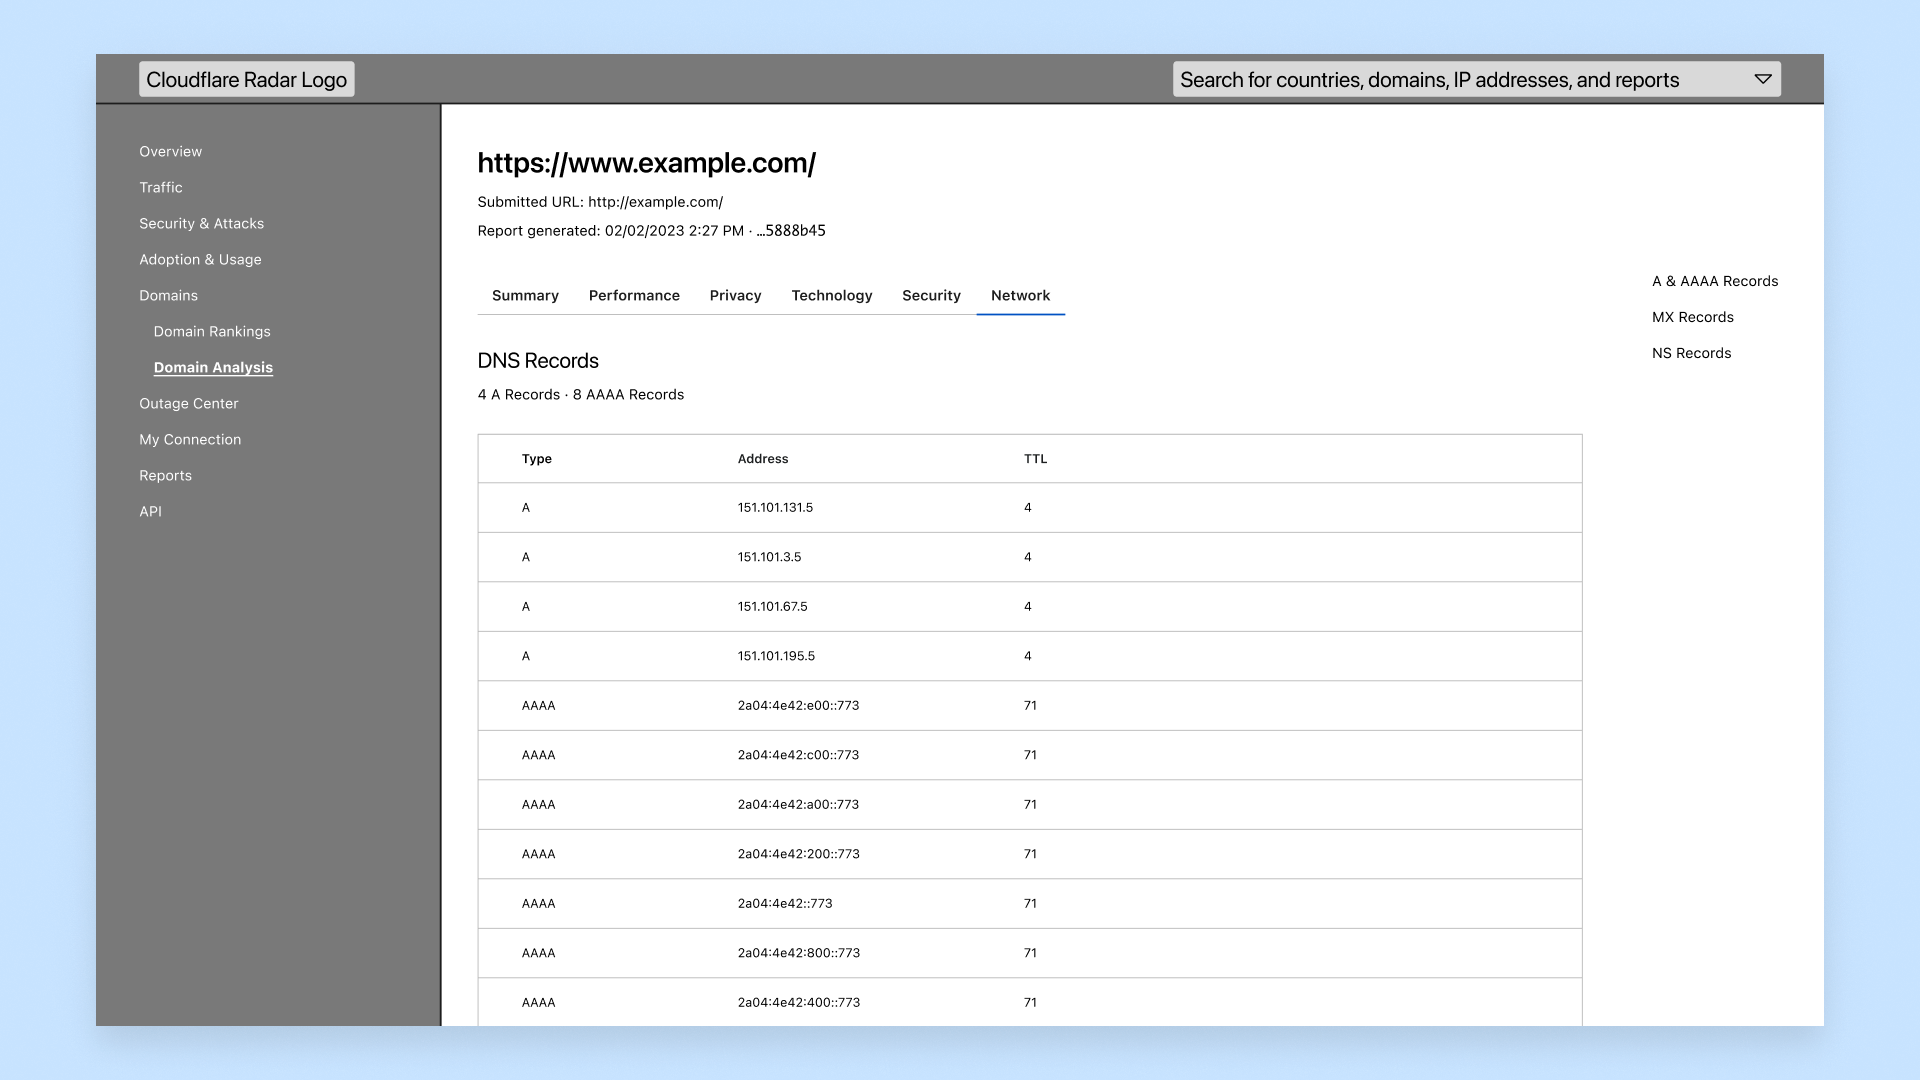Open the API link in the sidebar
This screenshot has height=1080, width=1920.
tap(150, 512)
